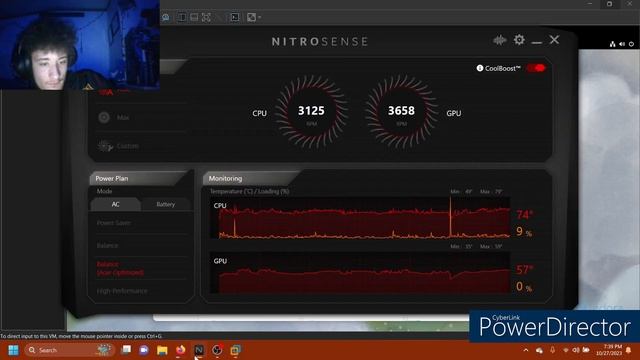The height and width of the screenshot is (360, 640).
Task: Click the taskbar Search box
Action: [69, 350]
